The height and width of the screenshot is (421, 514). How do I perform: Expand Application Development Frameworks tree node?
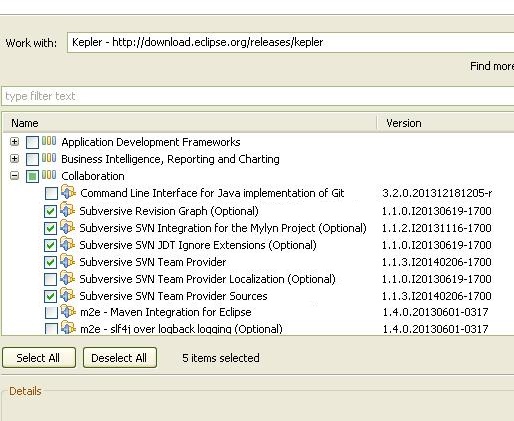(x=14, y=142)
